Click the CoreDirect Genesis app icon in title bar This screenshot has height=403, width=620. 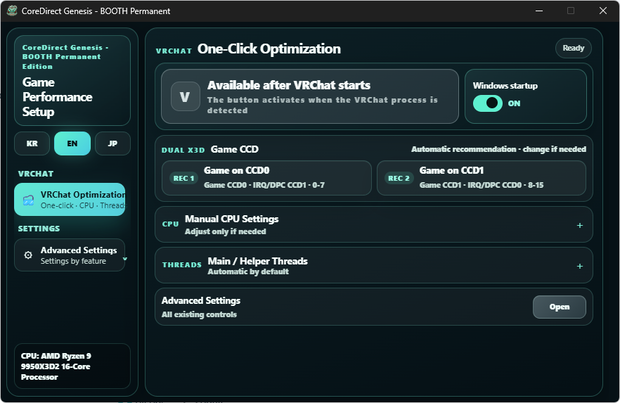[12, 11]
